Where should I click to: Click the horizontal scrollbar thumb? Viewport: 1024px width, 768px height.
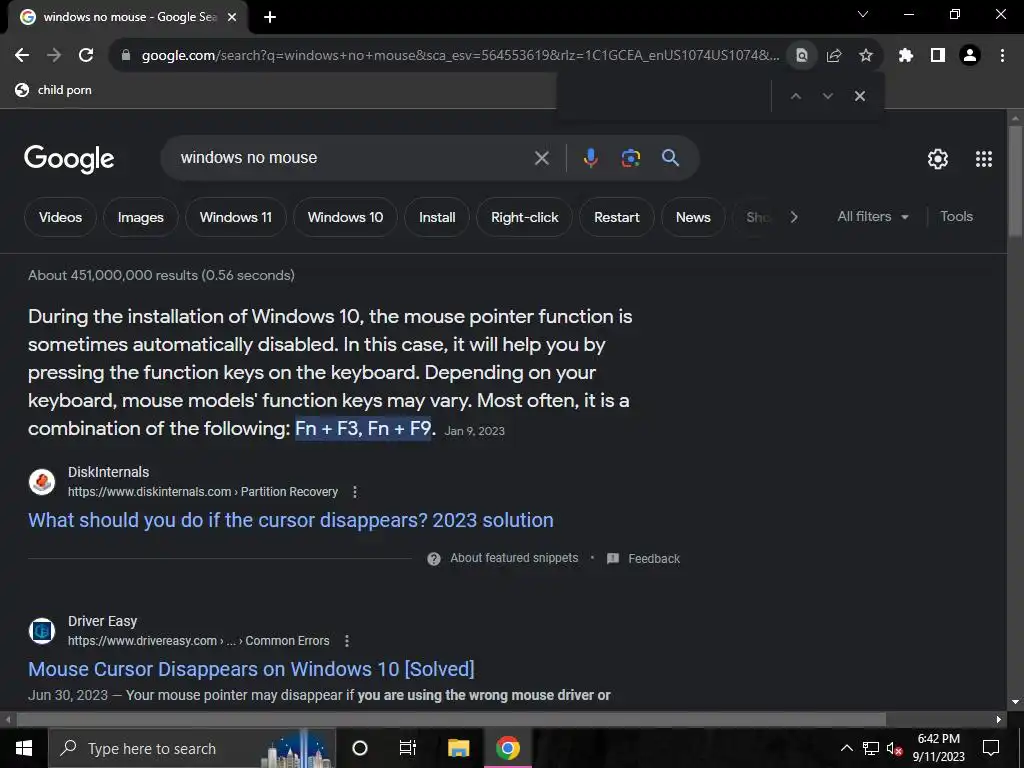point(451,720)
